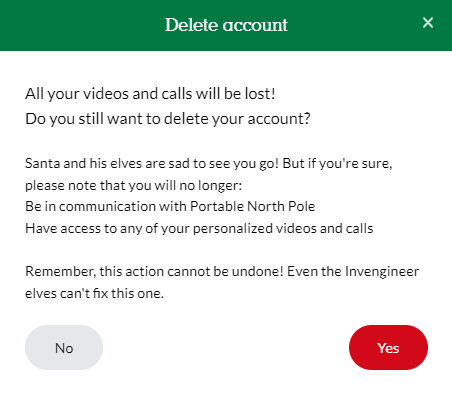
Task: Click the word "Invengineer" in the warning
Action: (382, 272)
